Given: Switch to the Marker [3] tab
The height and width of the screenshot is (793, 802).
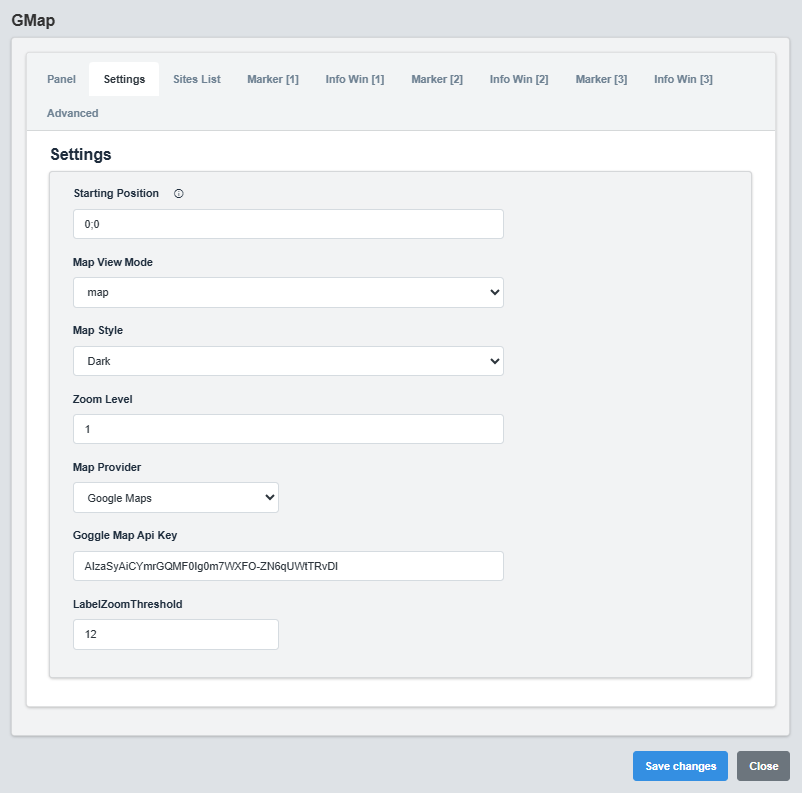Looking at the screenshot, I should click(x=601, y=79).
